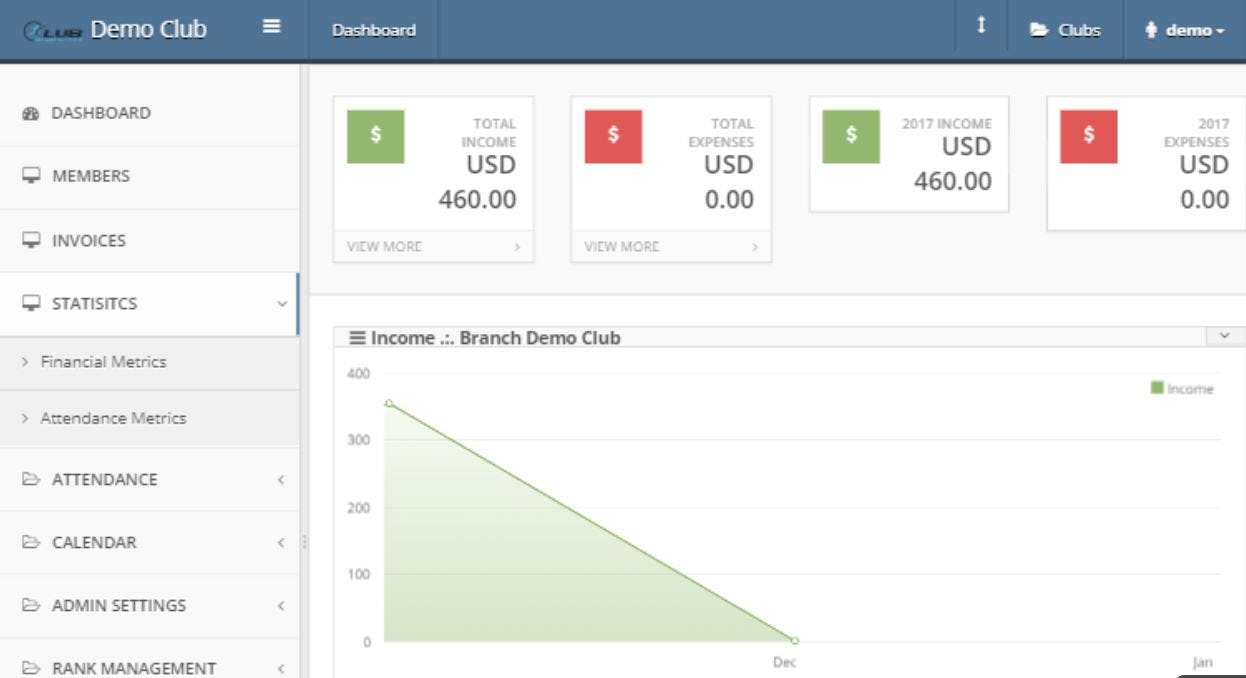Click the hamburger menu icon beside Demo Club

click(269, 29)
